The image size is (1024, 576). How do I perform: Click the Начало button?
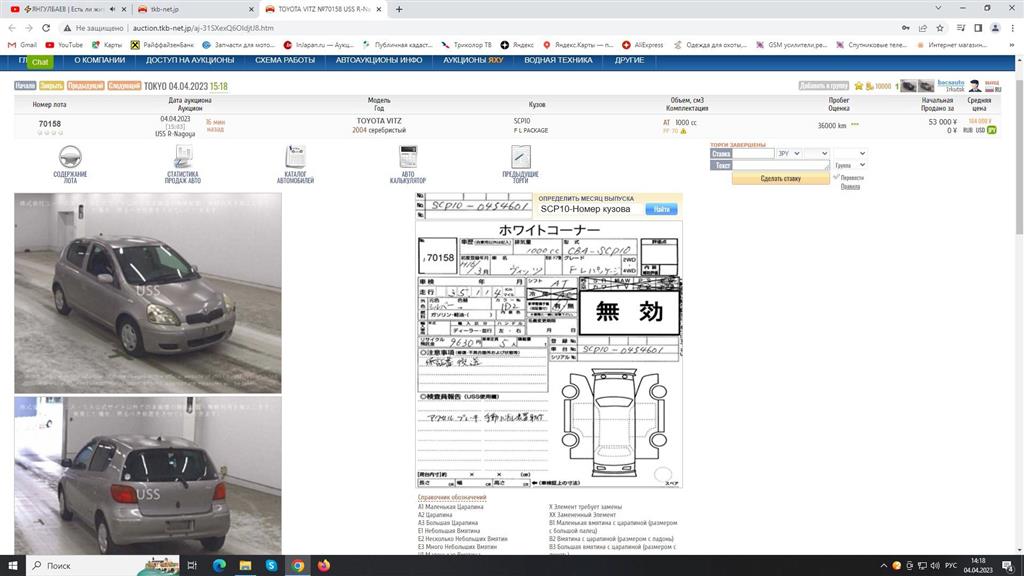pos(25,86)
